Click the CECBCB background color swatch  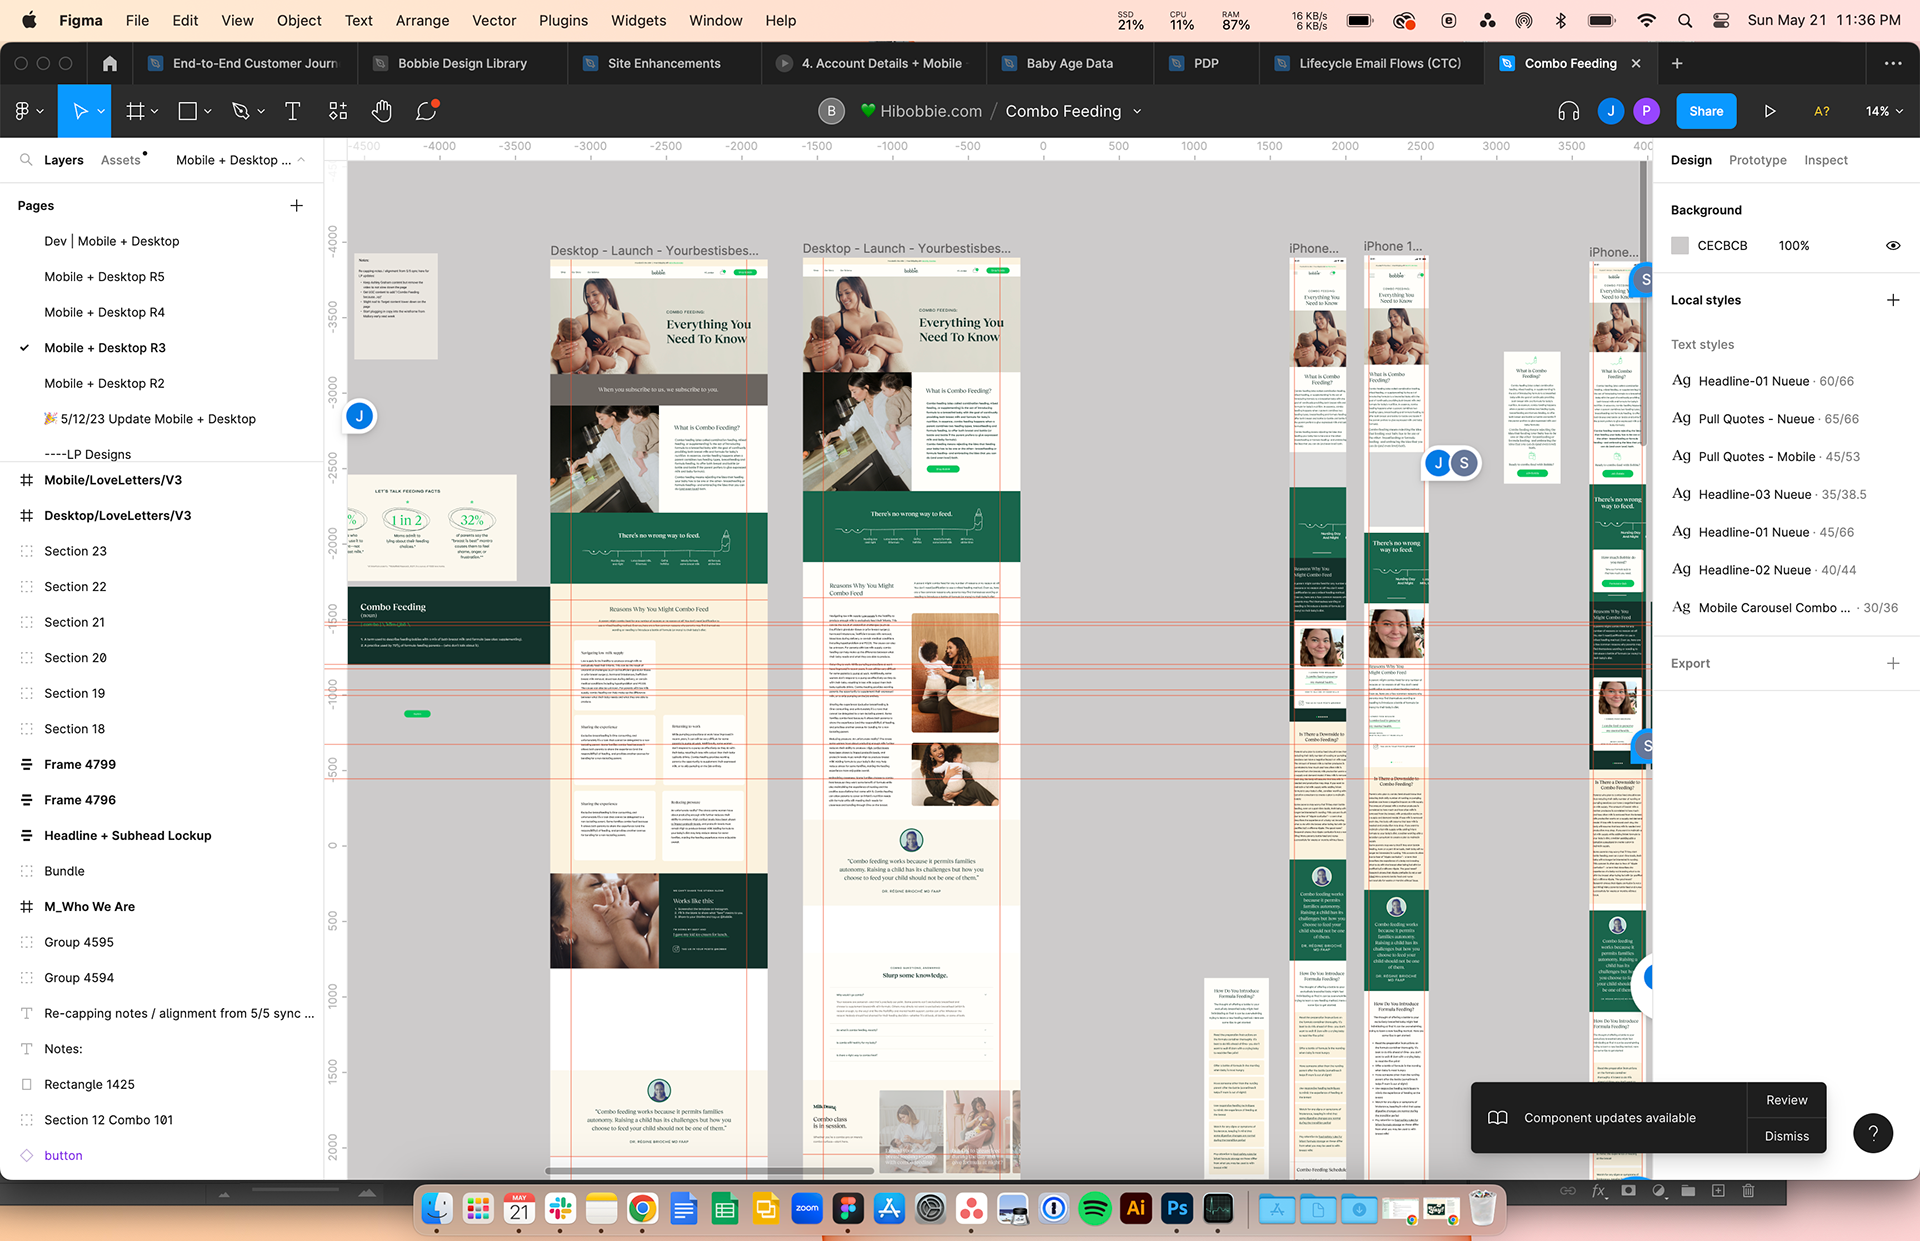click(x=1680, y=245)
